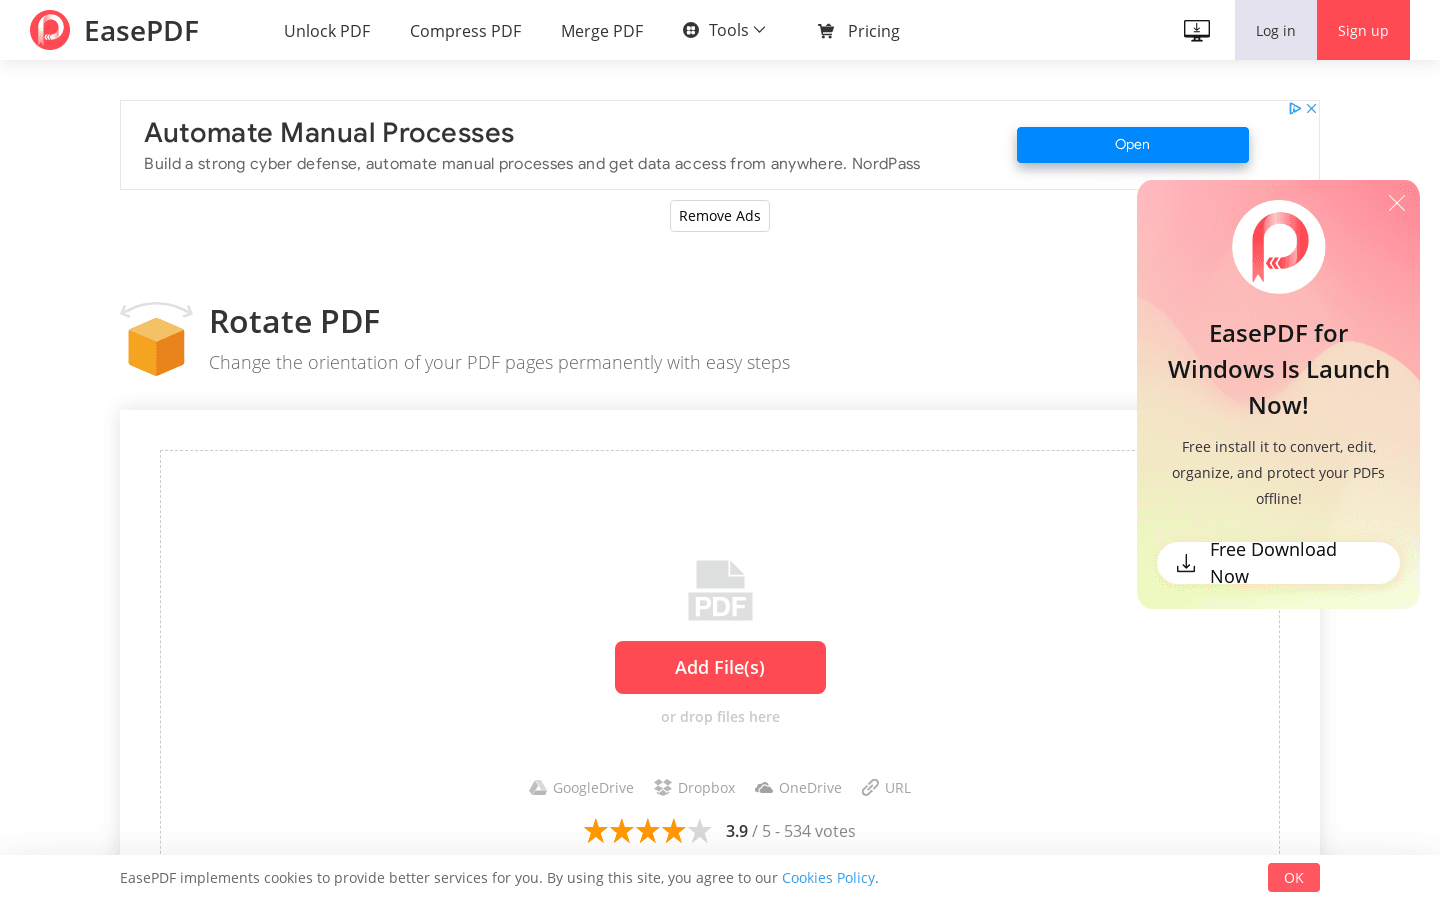
Task: Open the Merge PDF page
Action: [x=602, y=31]
